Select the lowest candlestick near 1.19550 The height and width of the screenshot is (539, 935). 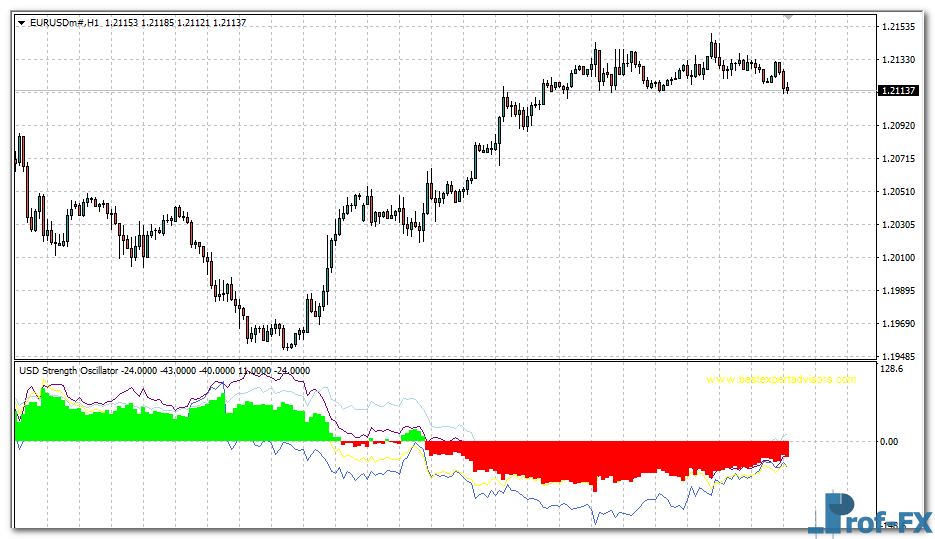286,343
